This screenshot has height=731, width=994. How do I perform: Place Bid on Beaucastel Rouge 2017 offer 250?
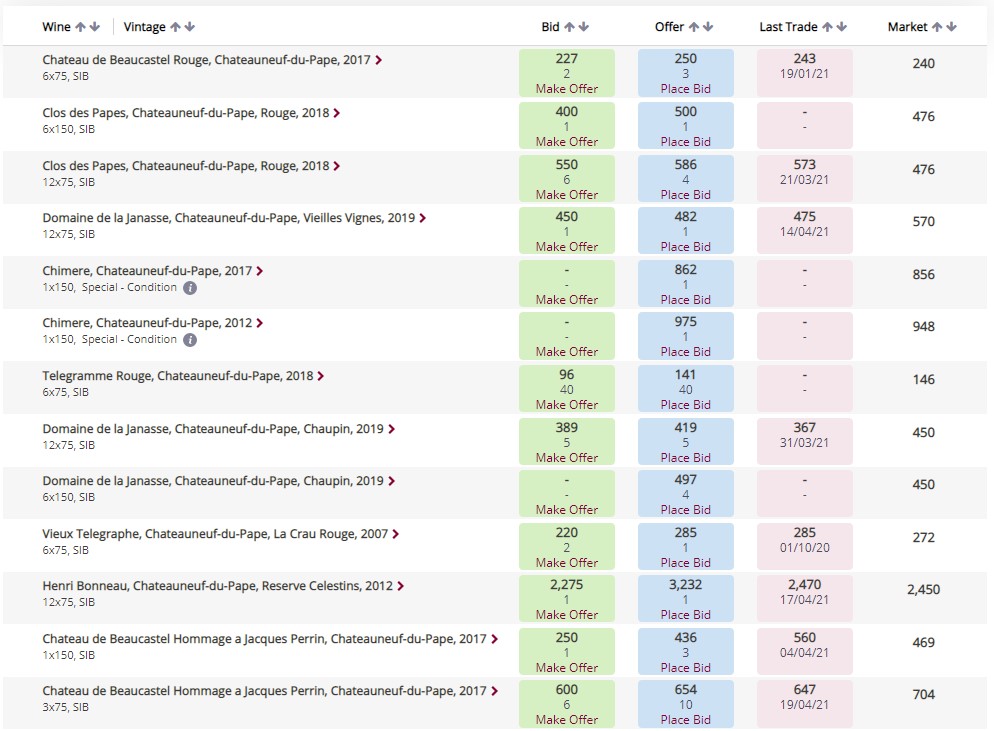click(685, 89)
